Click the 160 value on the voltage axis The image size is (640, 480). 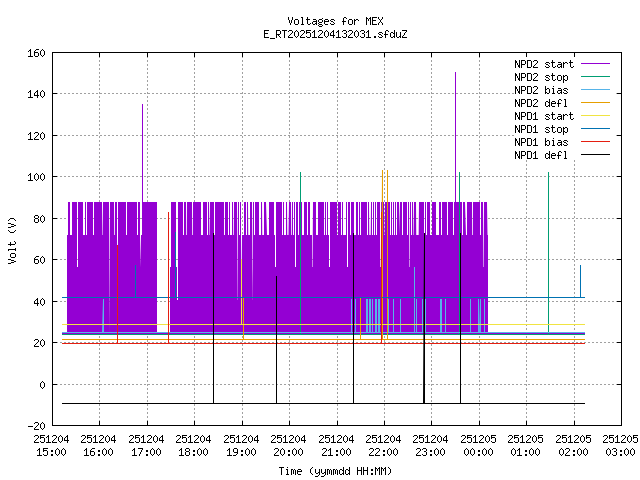coord(35,52)
